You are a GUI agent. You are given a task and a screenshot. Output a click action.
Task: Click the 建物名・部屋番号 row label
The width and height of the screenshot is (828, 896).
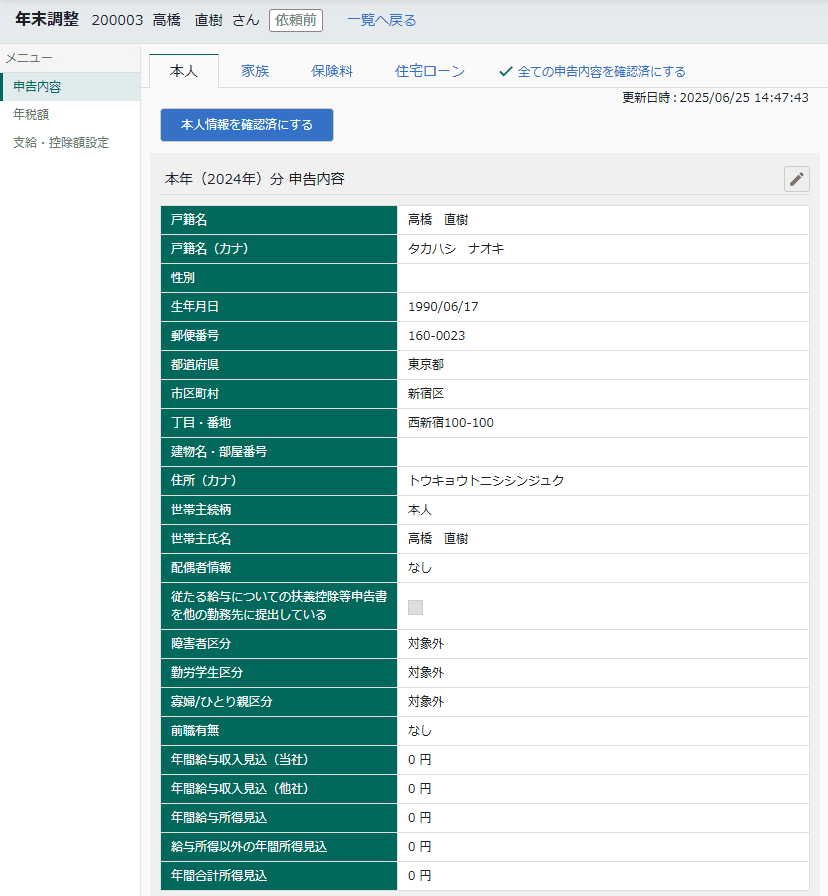[219, 451]
